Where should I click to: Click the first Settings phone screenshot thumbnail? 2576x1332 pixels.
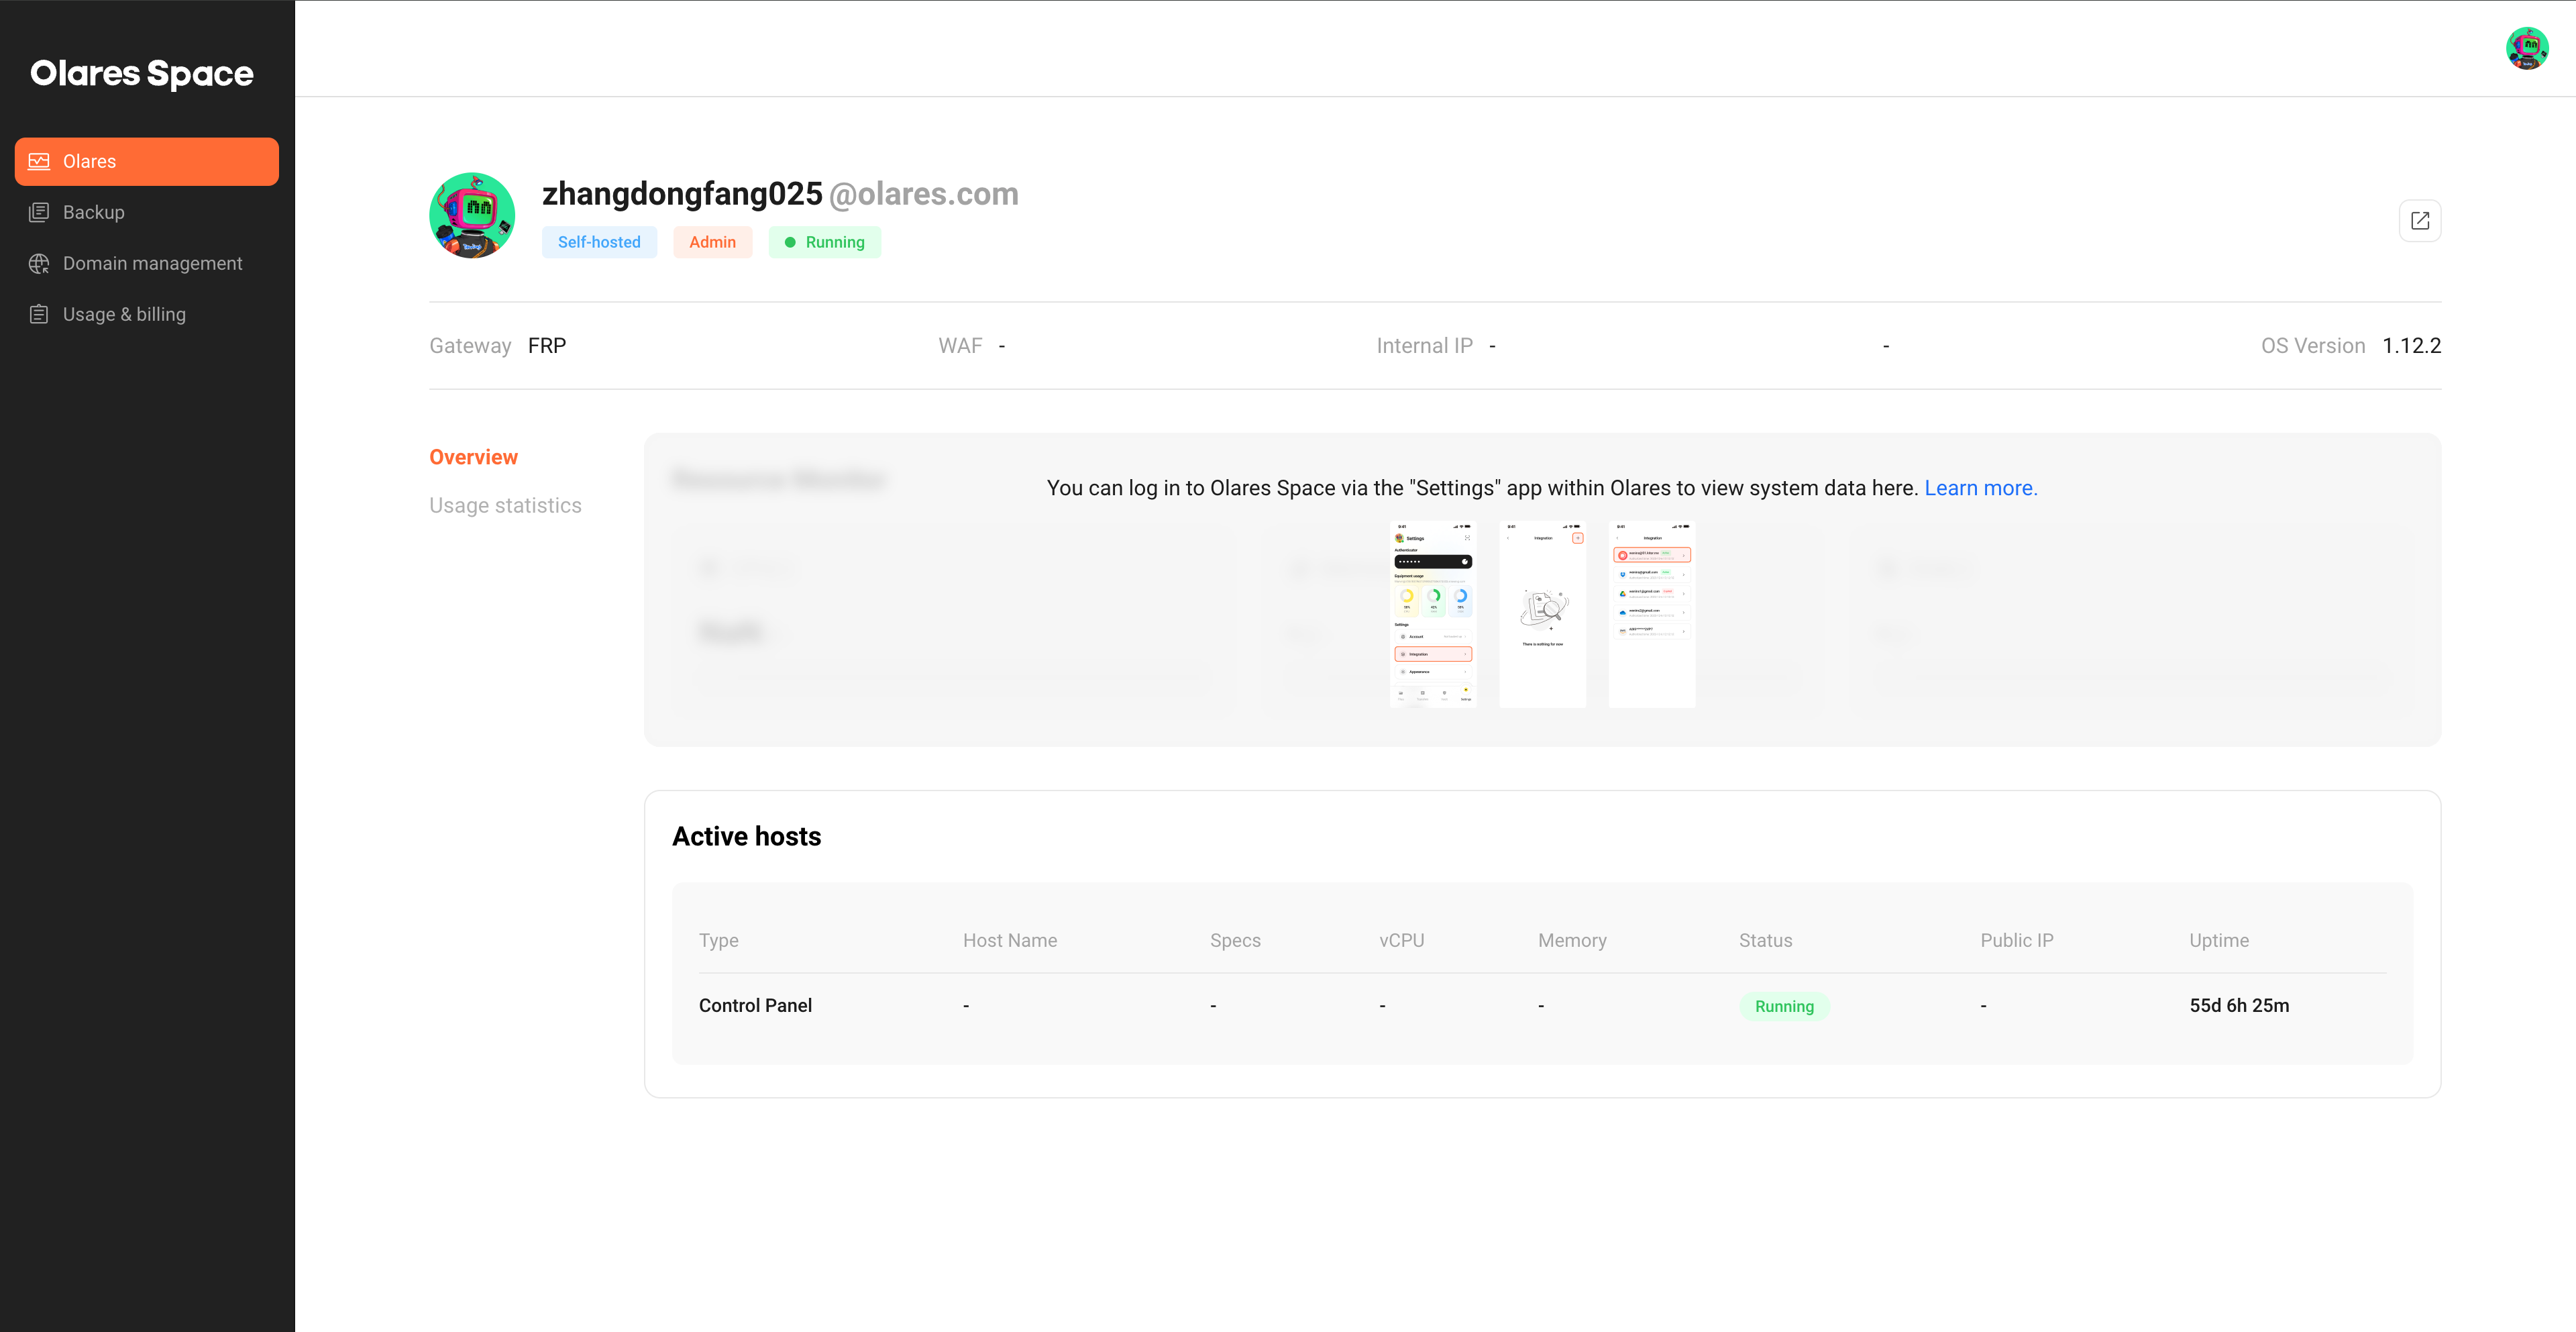click(1432, 614)
